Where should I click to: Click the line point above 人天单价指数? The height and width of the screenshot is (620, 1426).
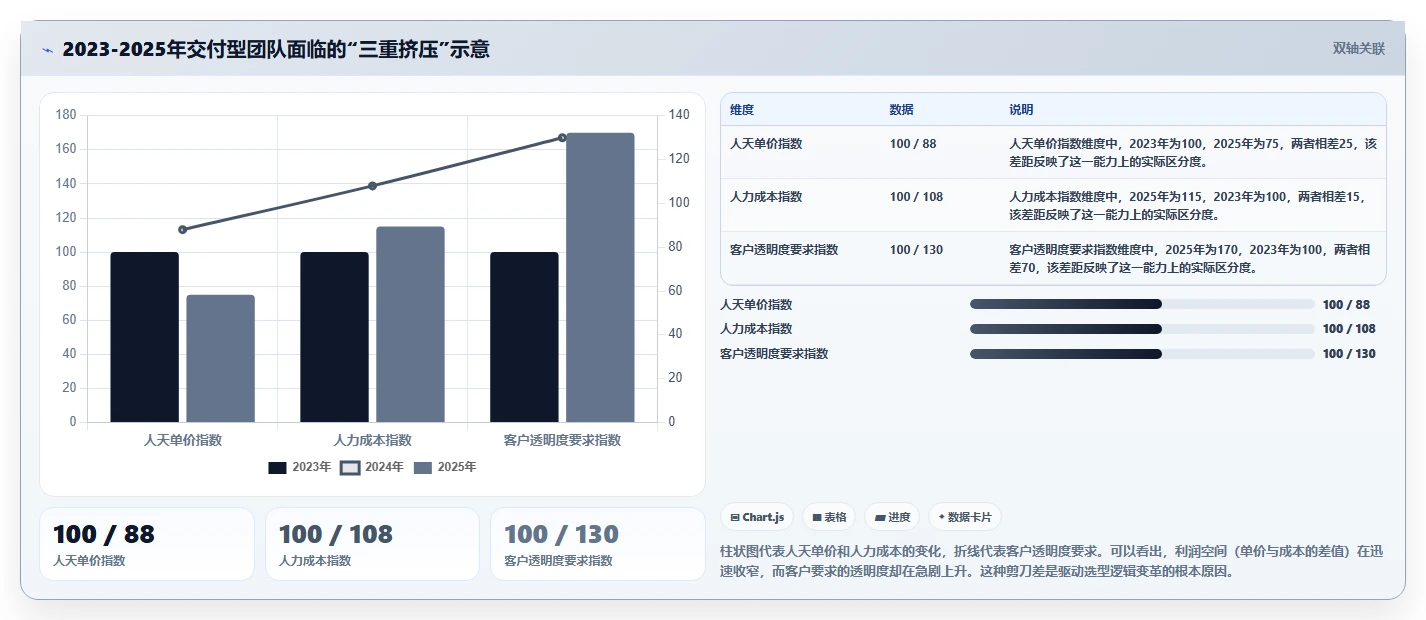[x=182, y=230]
